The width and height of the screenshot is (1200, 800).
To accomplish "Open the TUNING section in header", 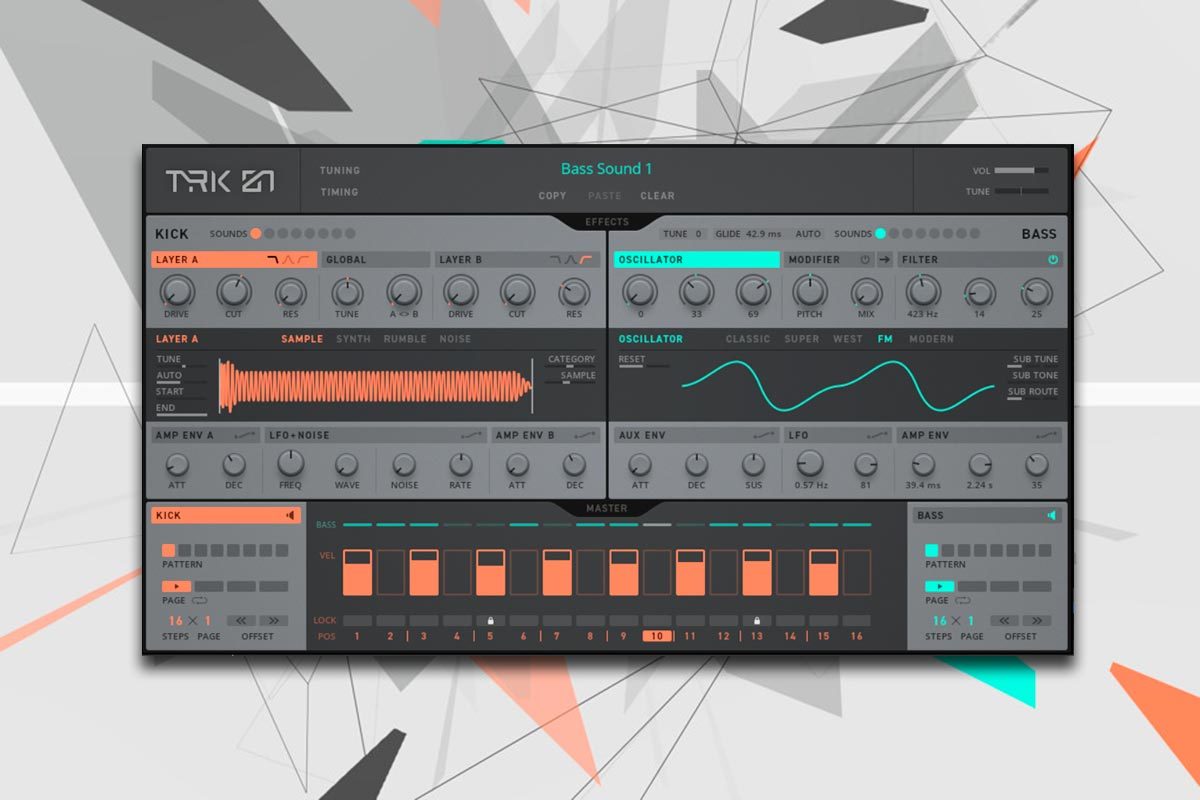I will [340, 170].
